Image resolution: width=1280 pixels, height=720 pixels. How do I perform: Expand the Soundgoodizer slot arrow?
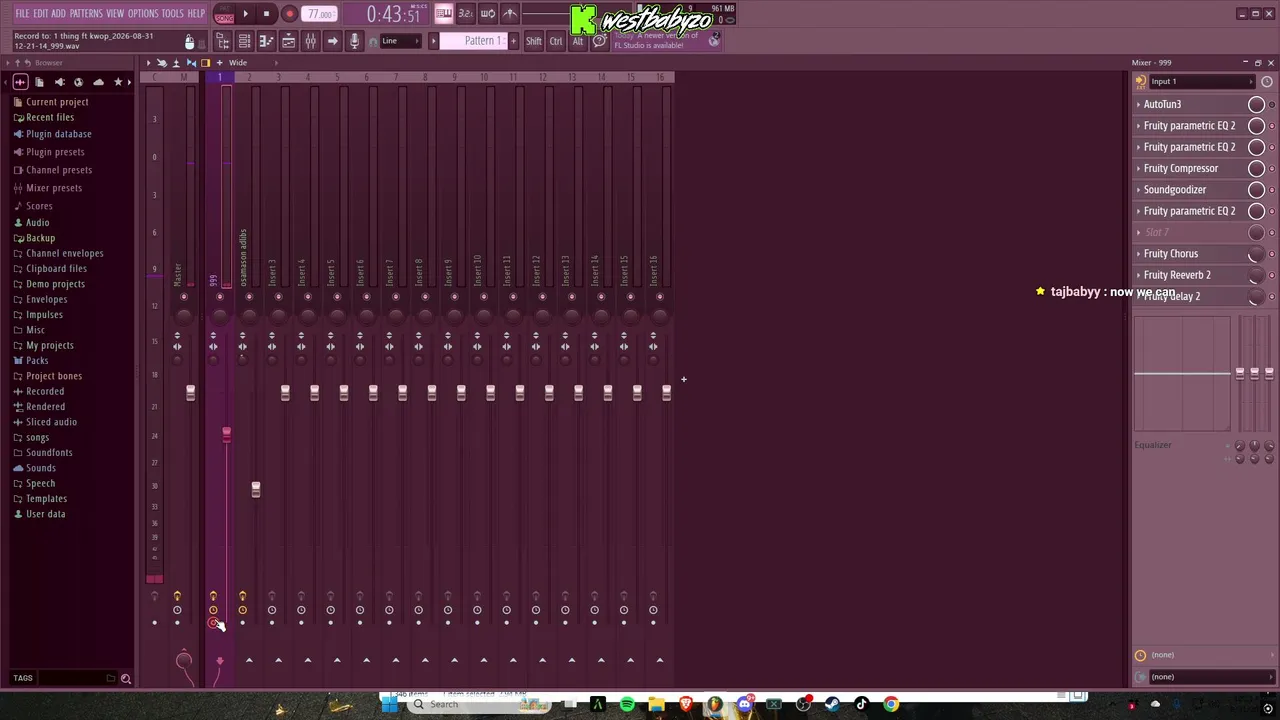pyautogui.click(x=1138, y=190)
